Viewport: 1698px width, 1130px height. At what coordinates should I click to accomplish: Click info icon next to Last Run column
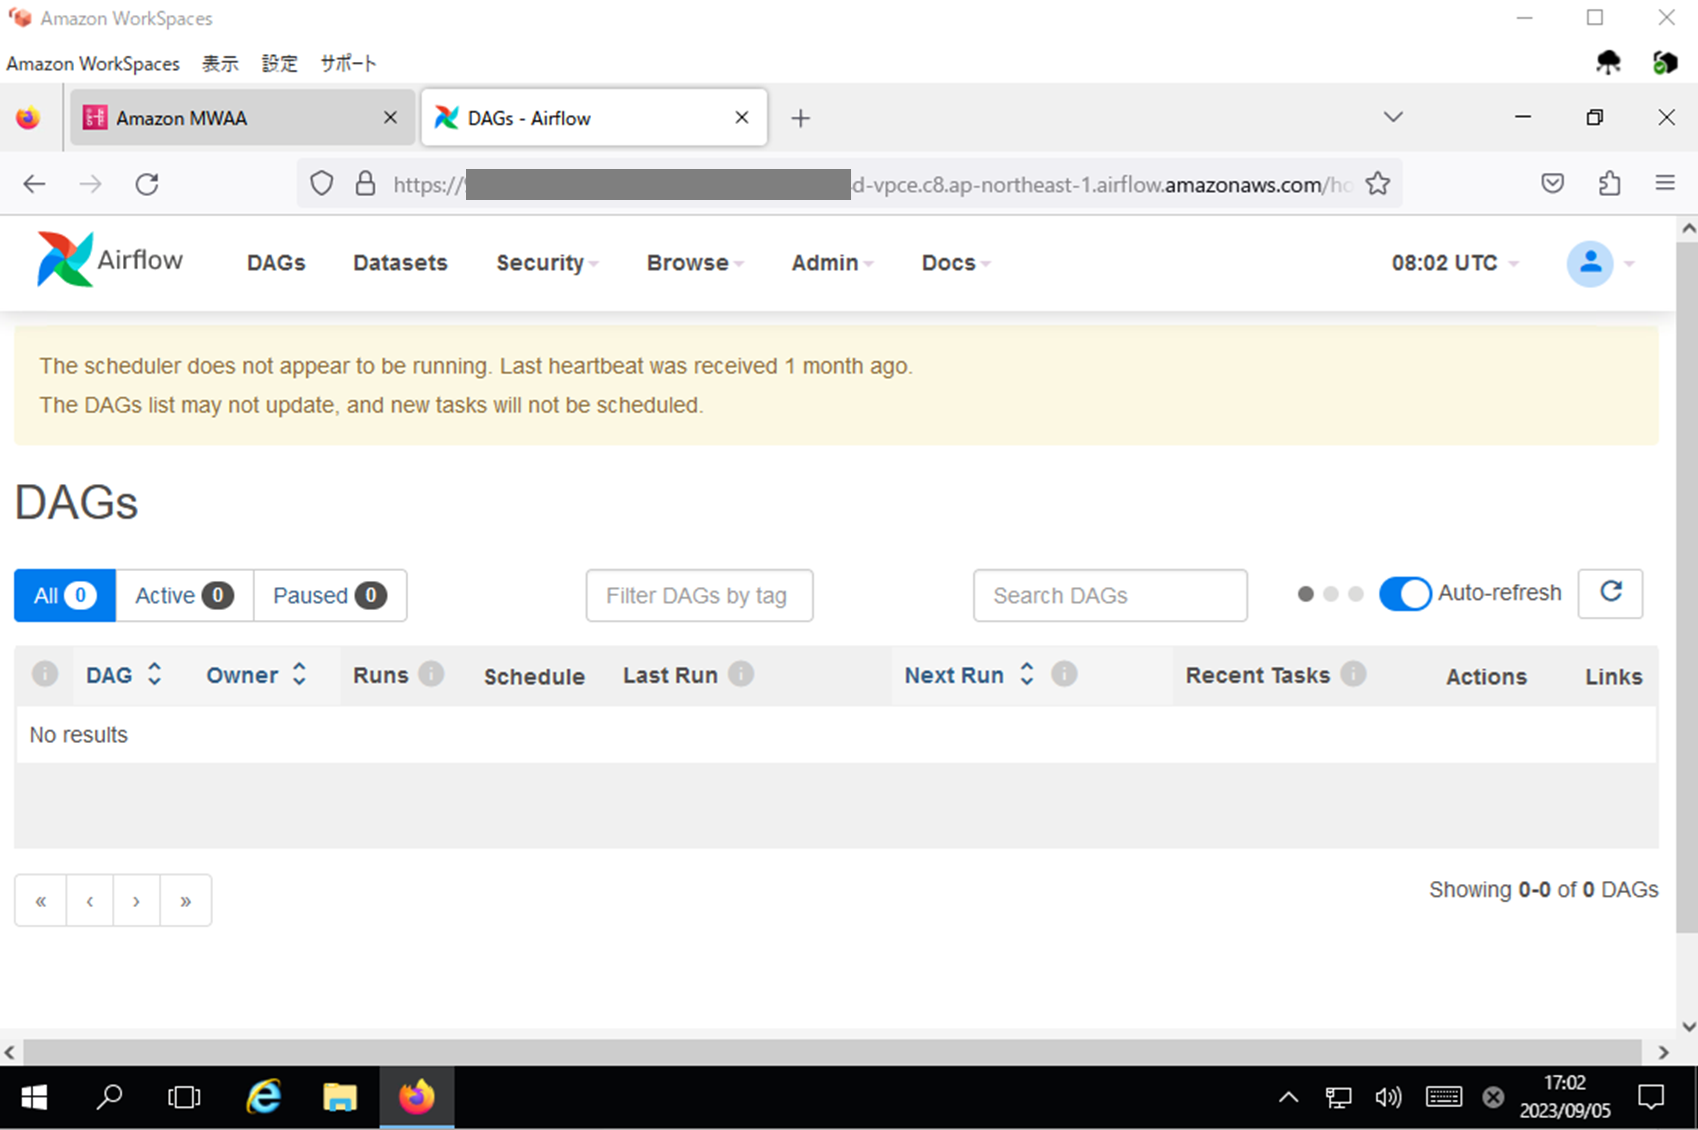(x=741, y=674)
